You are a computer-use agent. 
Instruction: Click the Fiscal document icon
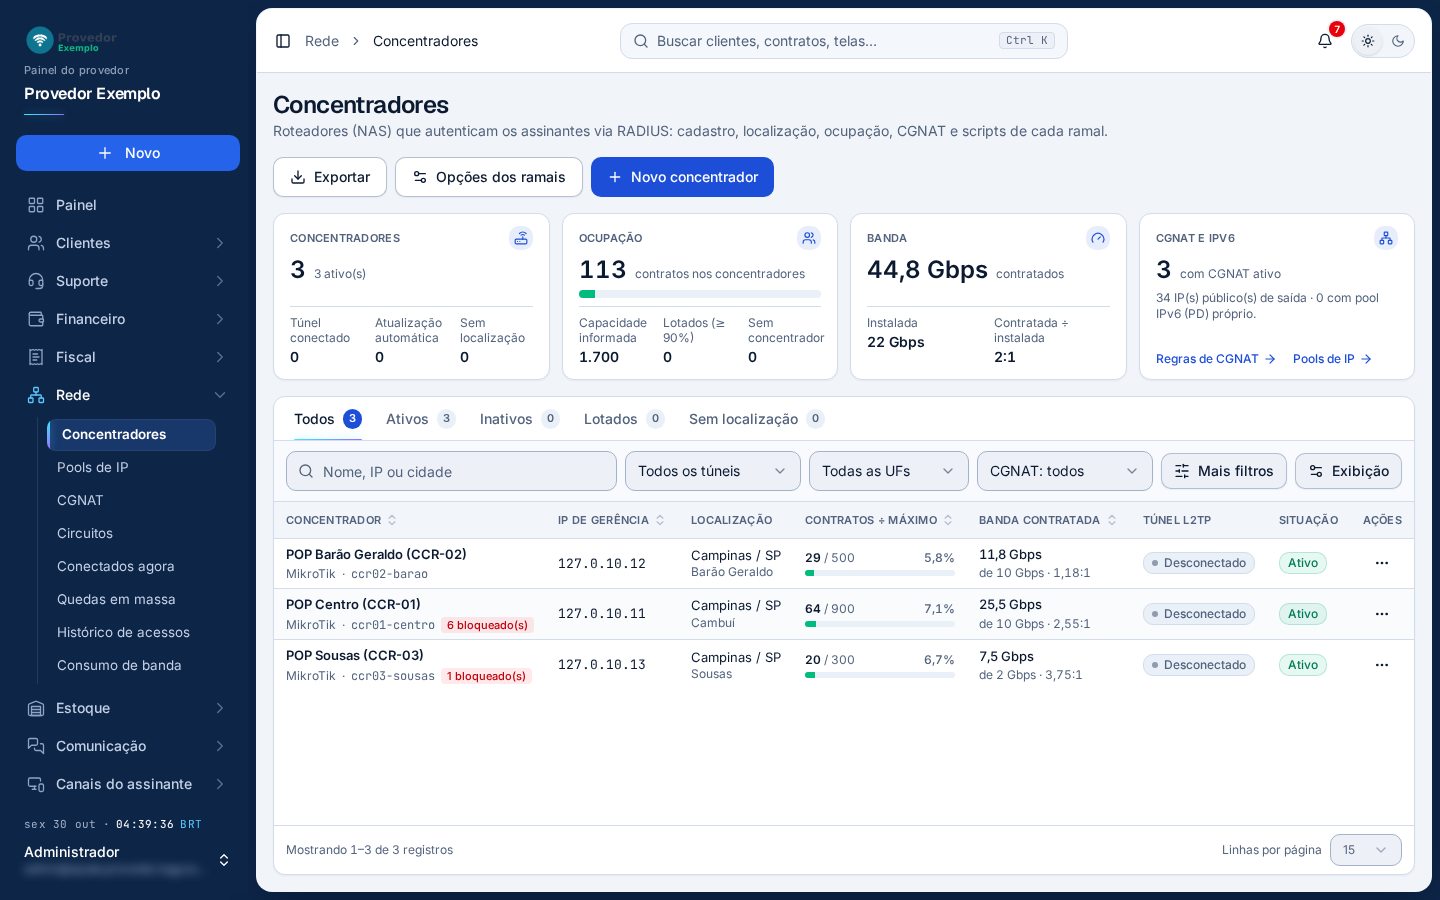(x=36, y=357)
